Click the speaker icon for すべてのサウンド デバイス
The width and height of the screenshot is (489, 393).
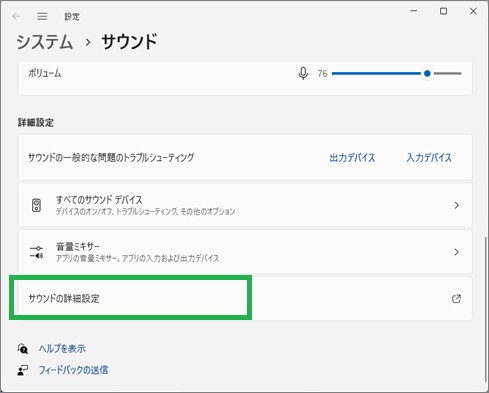coord(36,205)
